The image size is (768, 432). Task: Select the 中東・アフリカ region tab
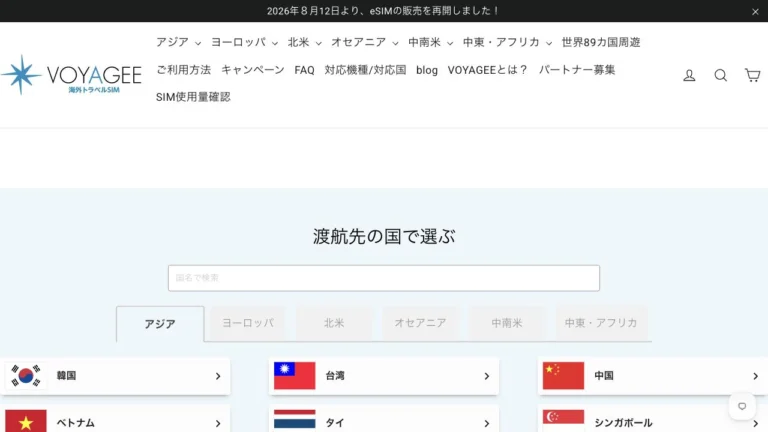tap(601, 323)
